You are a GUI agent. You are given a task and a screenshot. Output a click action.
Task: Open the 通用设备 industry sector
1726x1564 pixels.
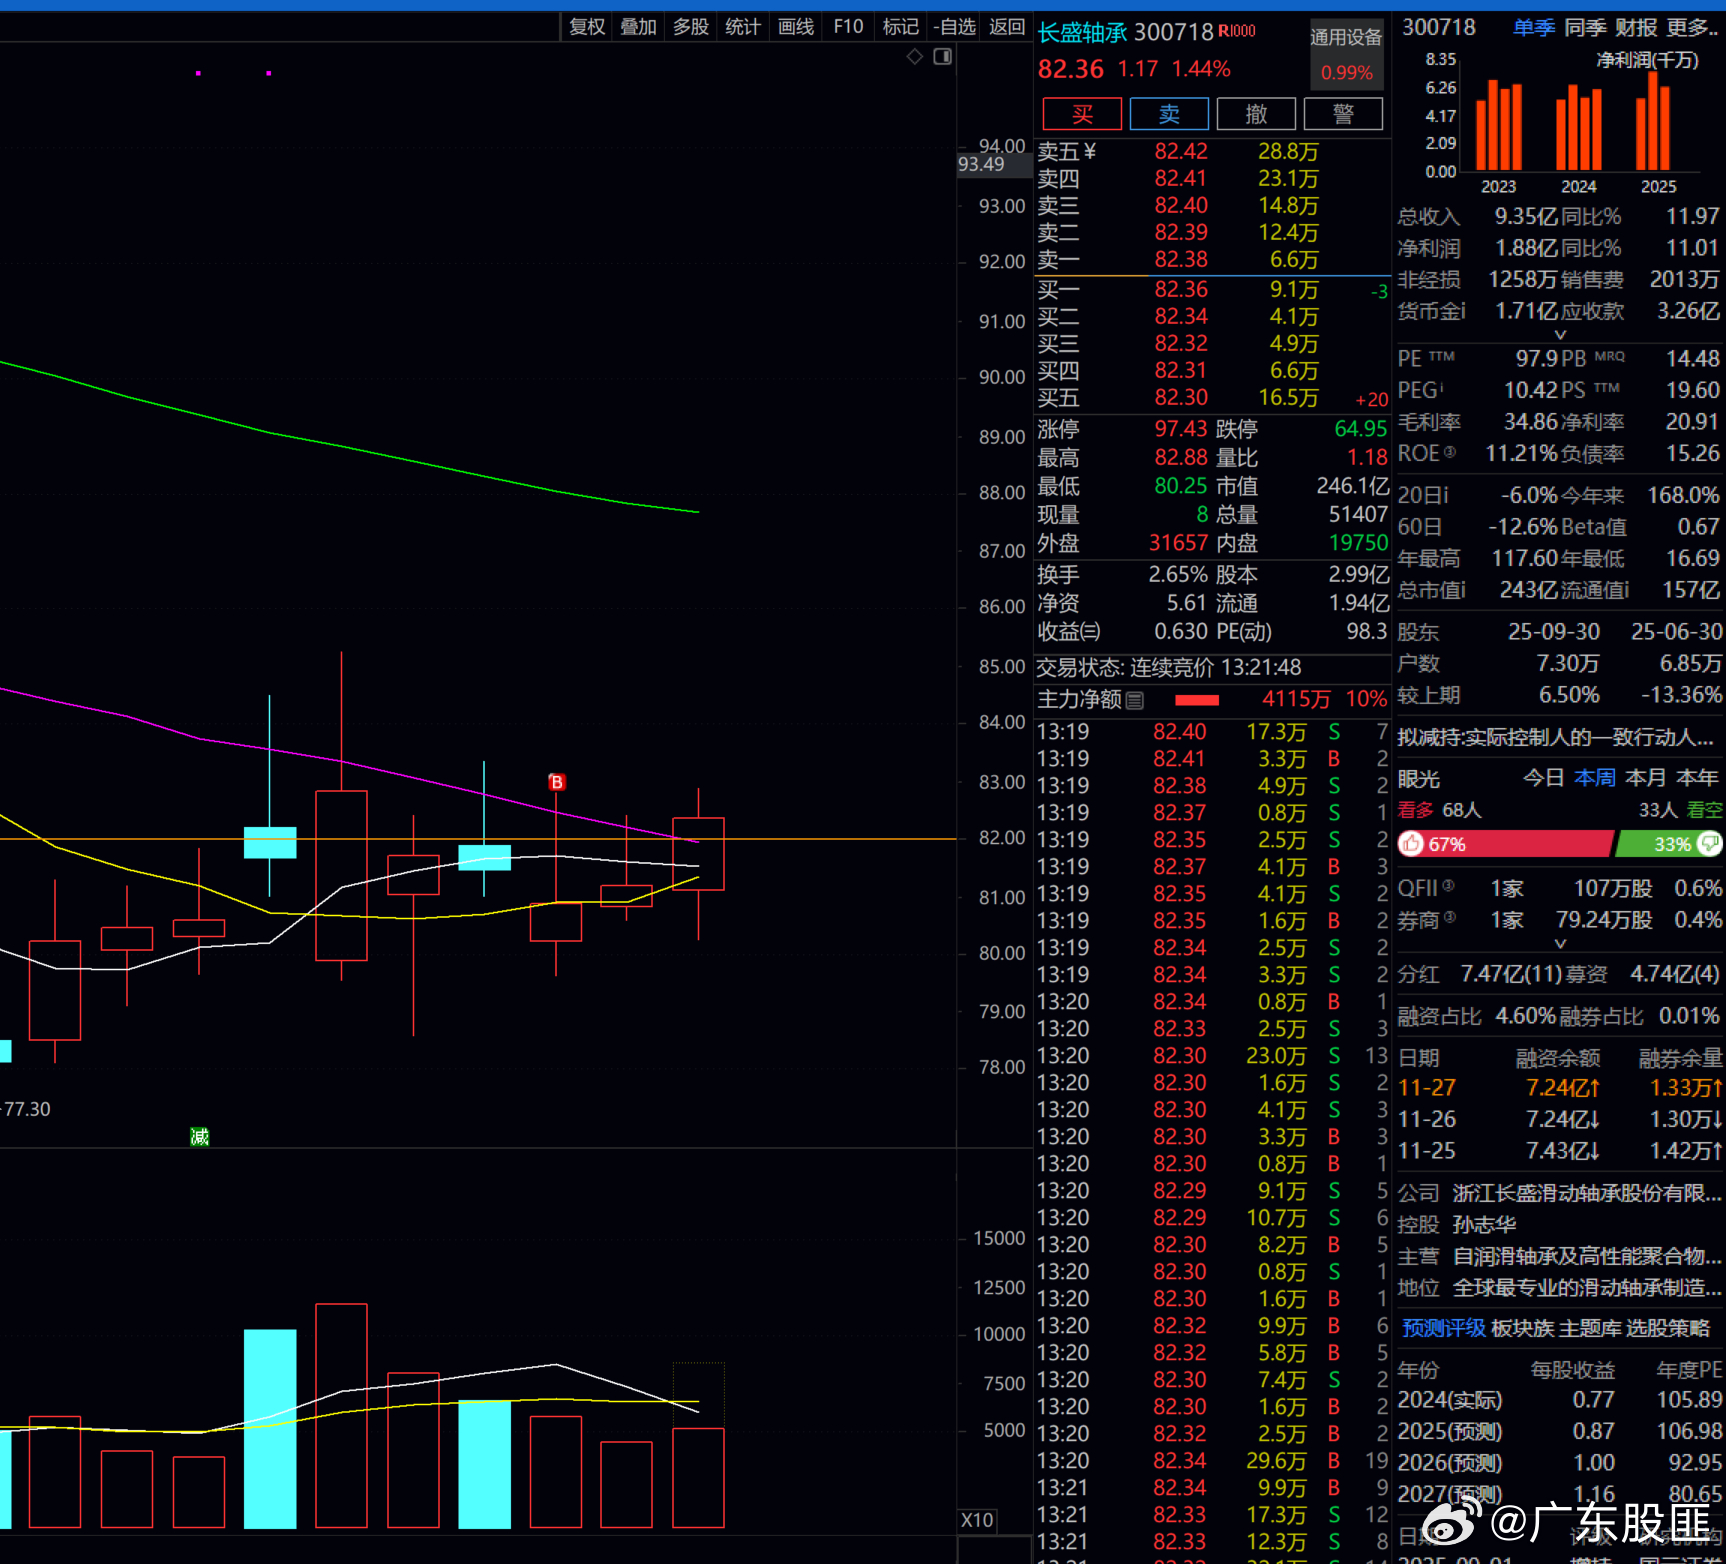coord(1346,37)
